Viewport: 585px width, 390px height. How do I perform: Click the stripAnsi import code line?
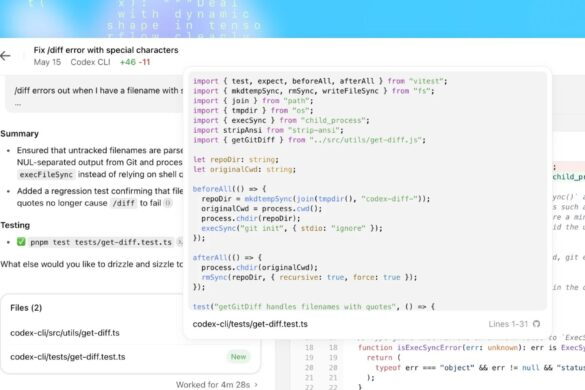pos(268,130)
